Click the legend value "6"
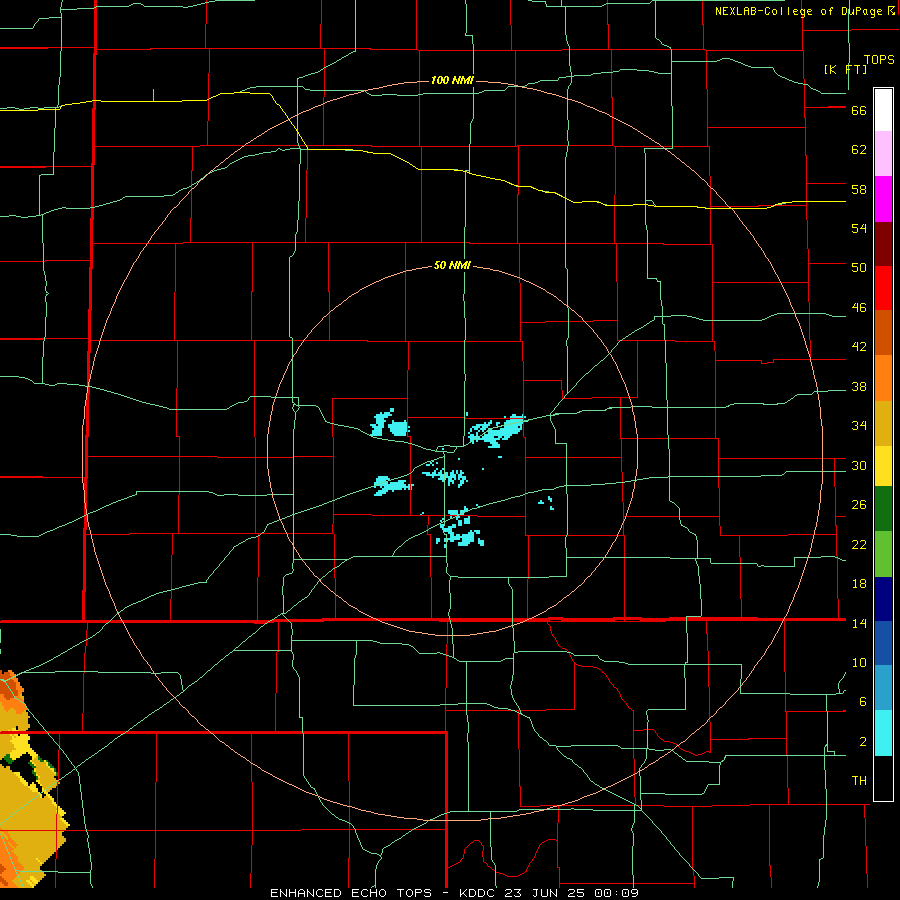 coord(863,702)
